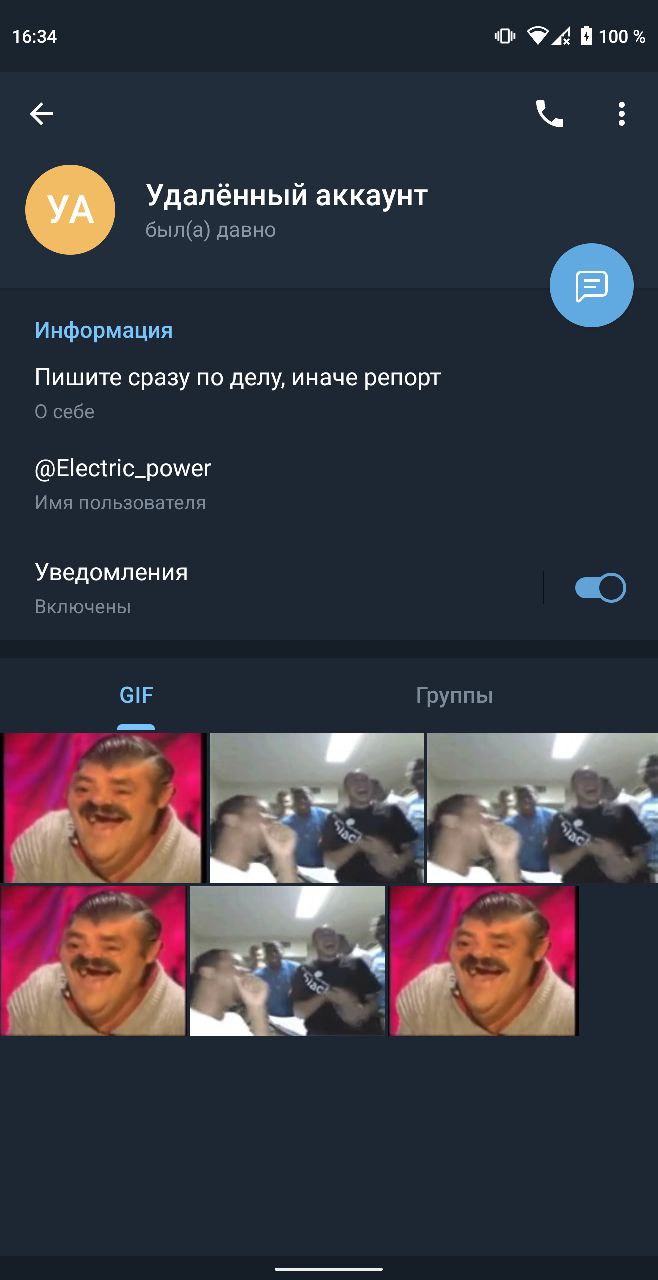Tap the vibrate mode status icon
658x1280 pixels.
tap(505, 36)
